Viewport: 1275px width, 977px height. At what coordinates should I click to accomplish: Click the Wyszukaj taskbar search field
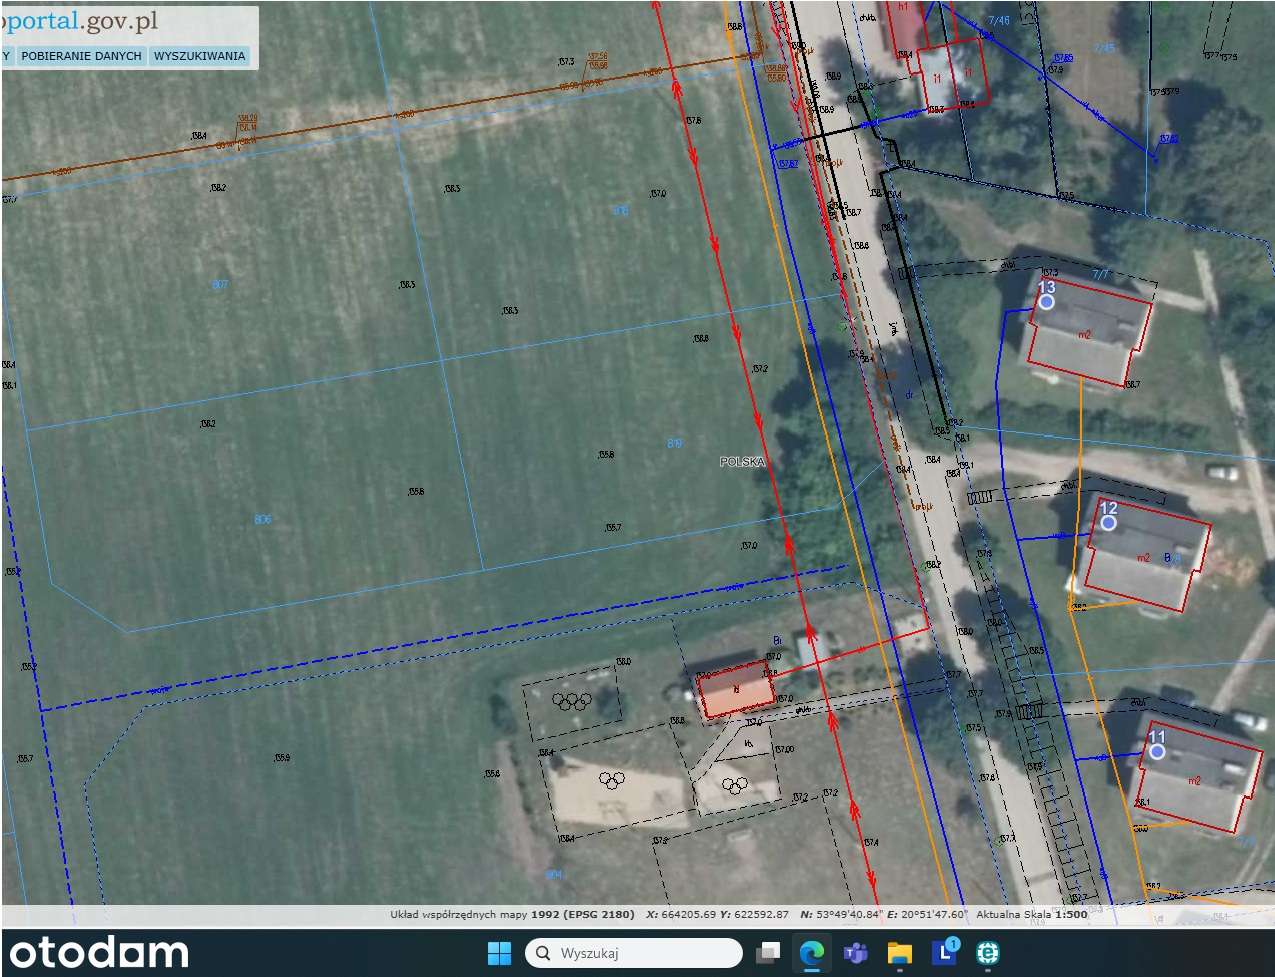point(634,953)
